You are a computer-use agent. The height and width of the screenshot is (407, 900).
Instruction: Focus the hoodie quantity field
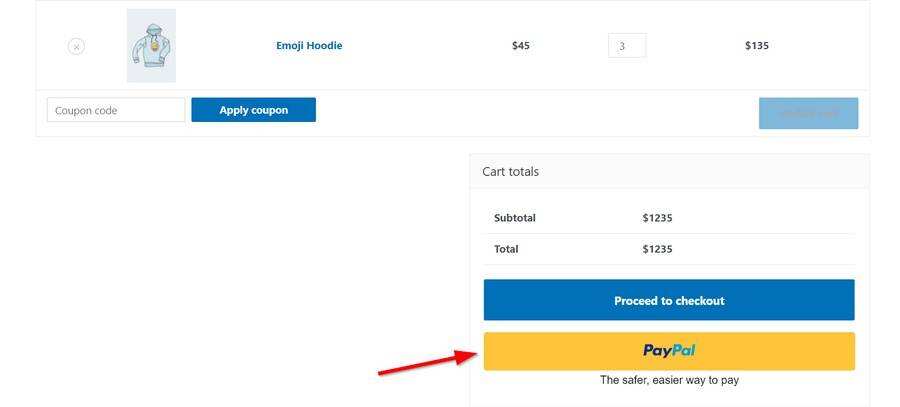tap(627, 46)
